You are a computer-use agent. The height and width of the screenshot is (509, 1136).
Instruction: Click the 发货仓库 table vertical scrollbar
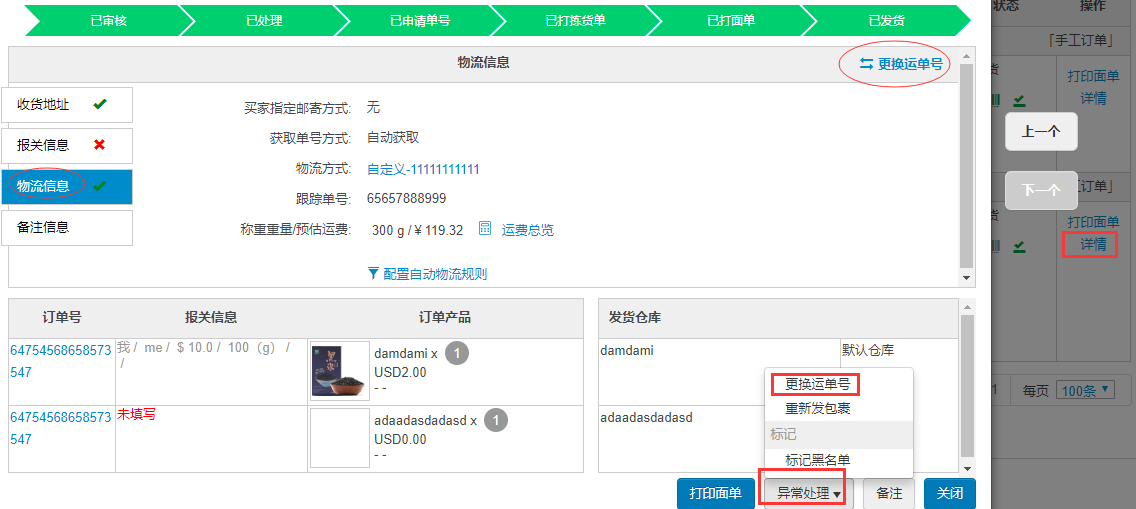967,386
